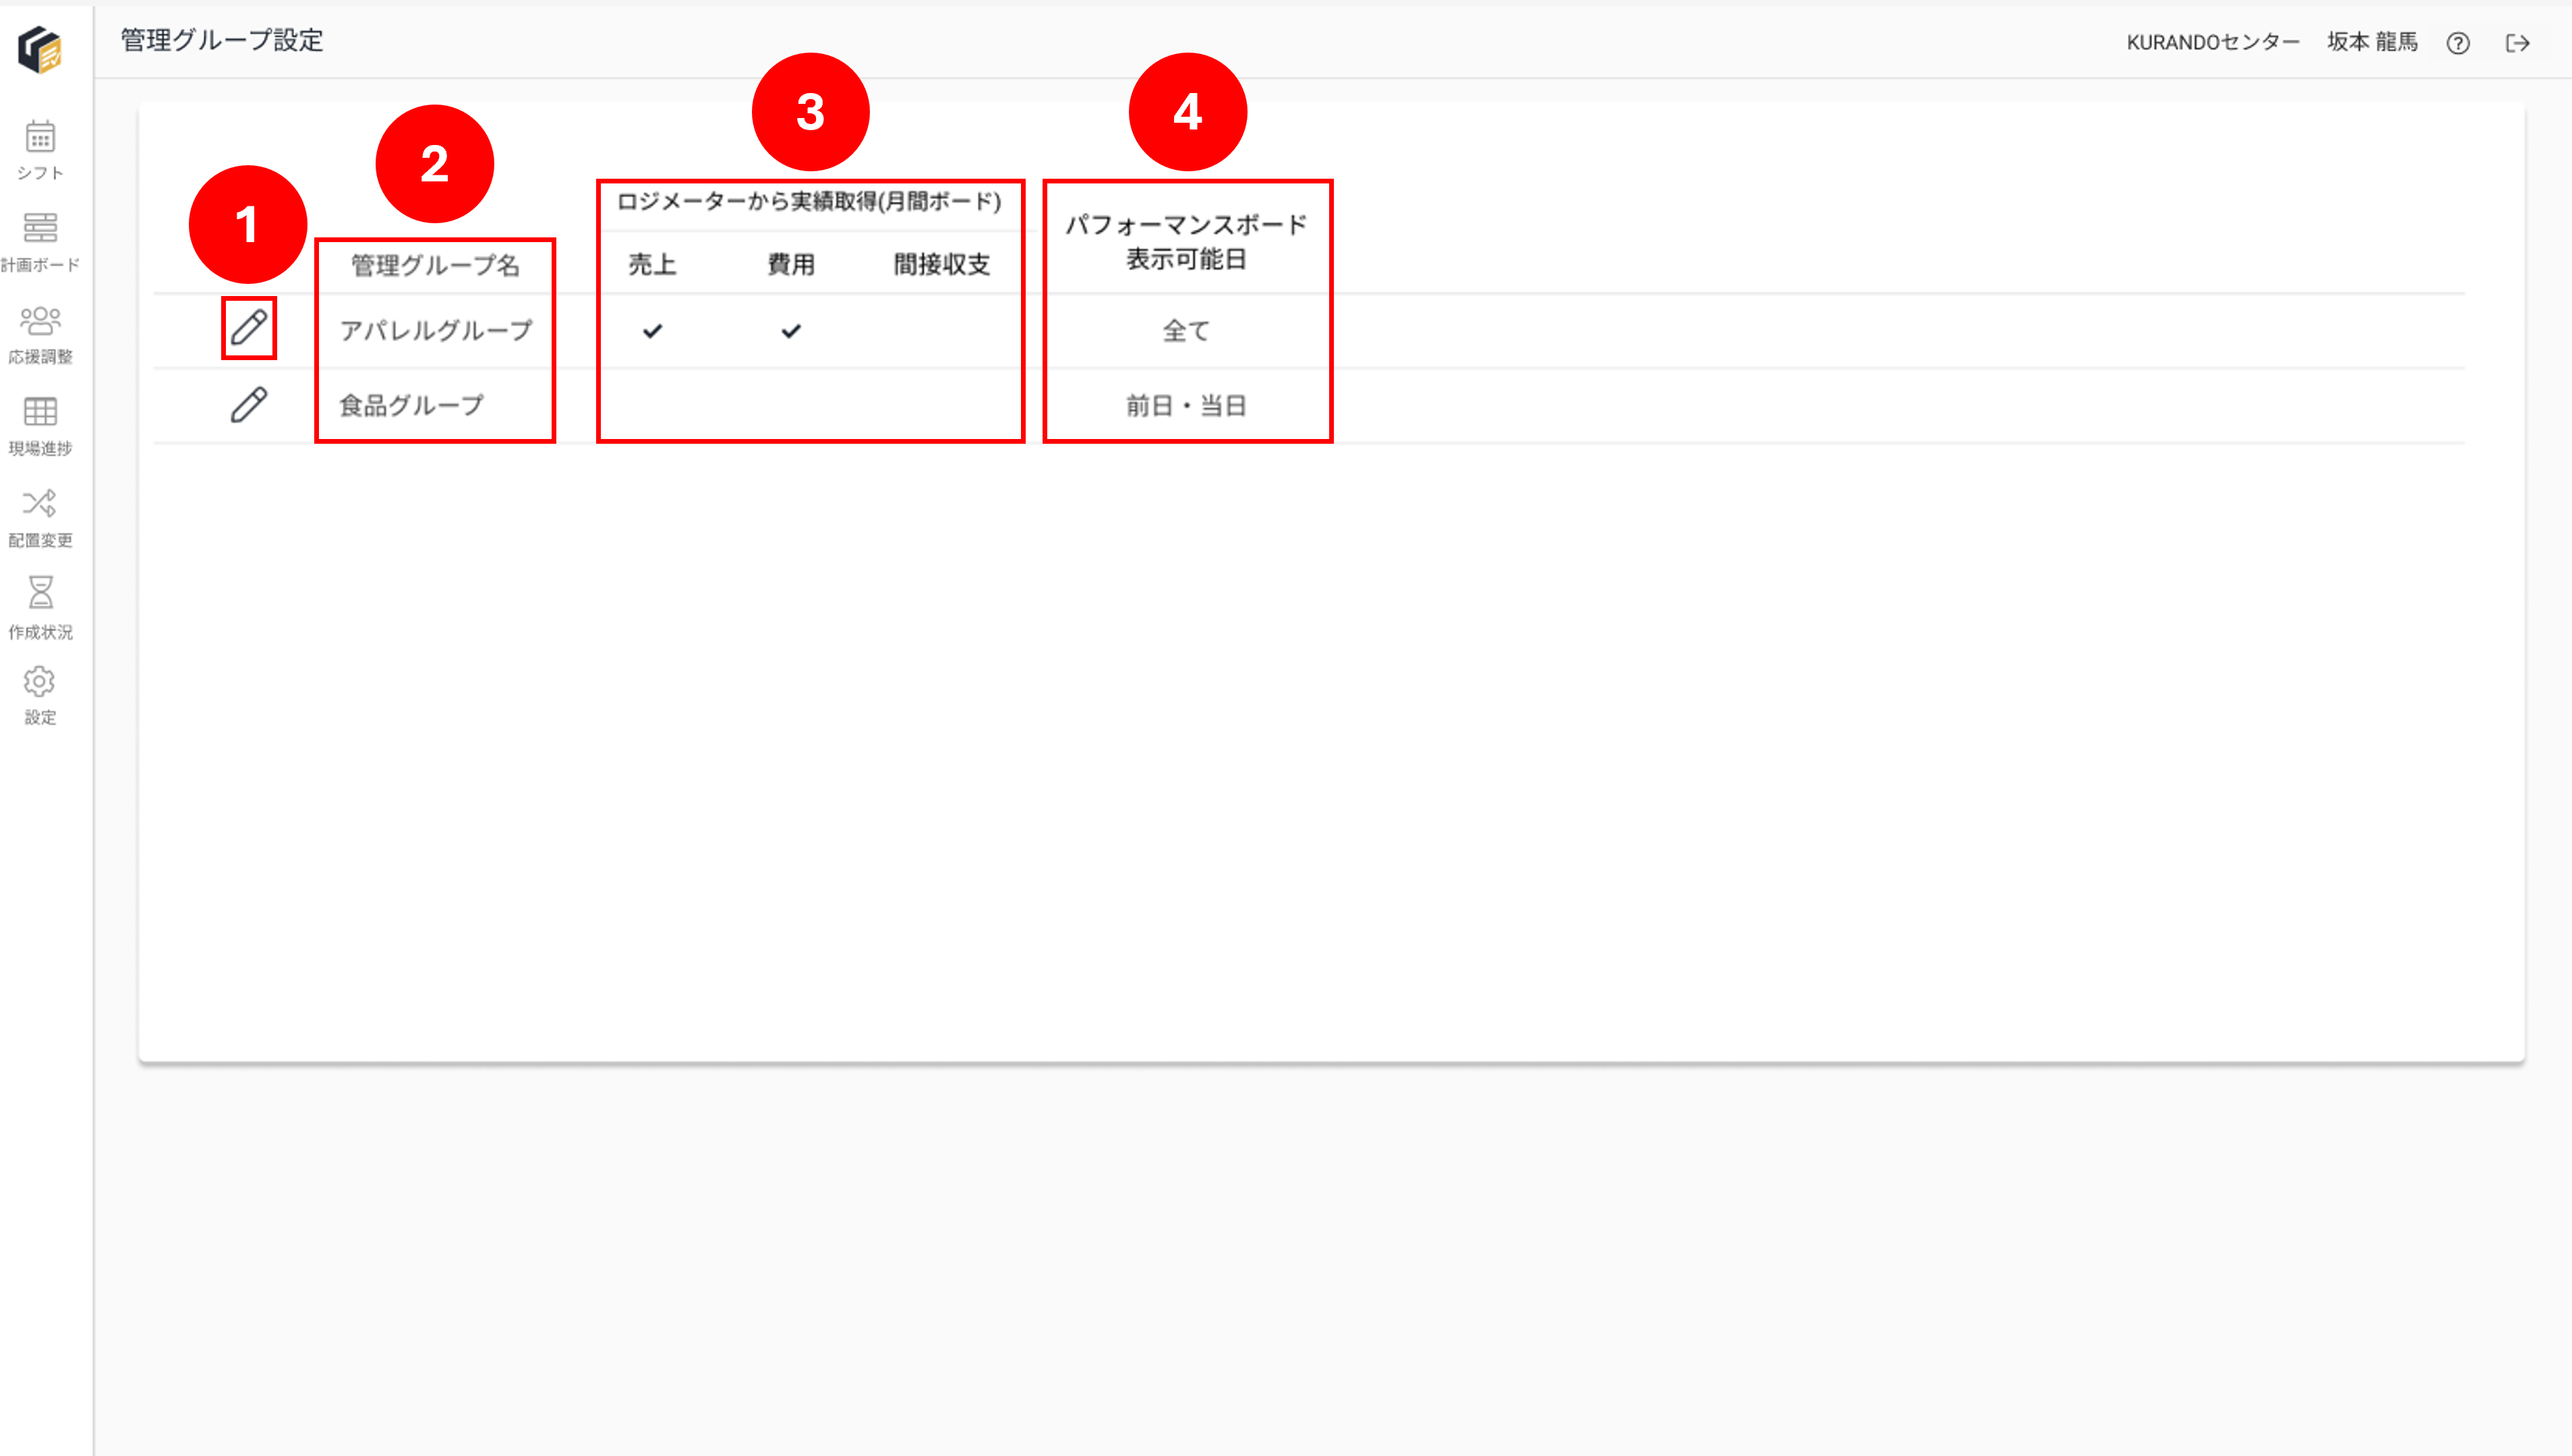This screenshot has height=1456, width=2572.
Task: Click the 管理グループ名 column header
Action: [435, 265]
